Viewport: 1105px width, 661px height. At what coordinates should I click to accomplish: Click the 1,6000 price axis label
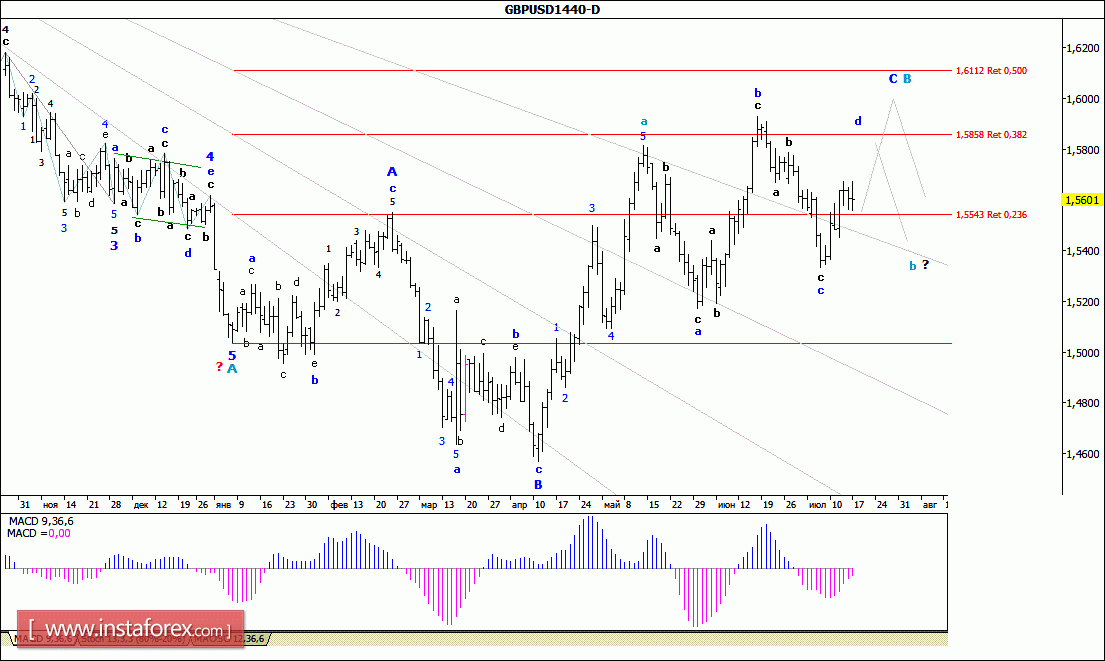1083,99
